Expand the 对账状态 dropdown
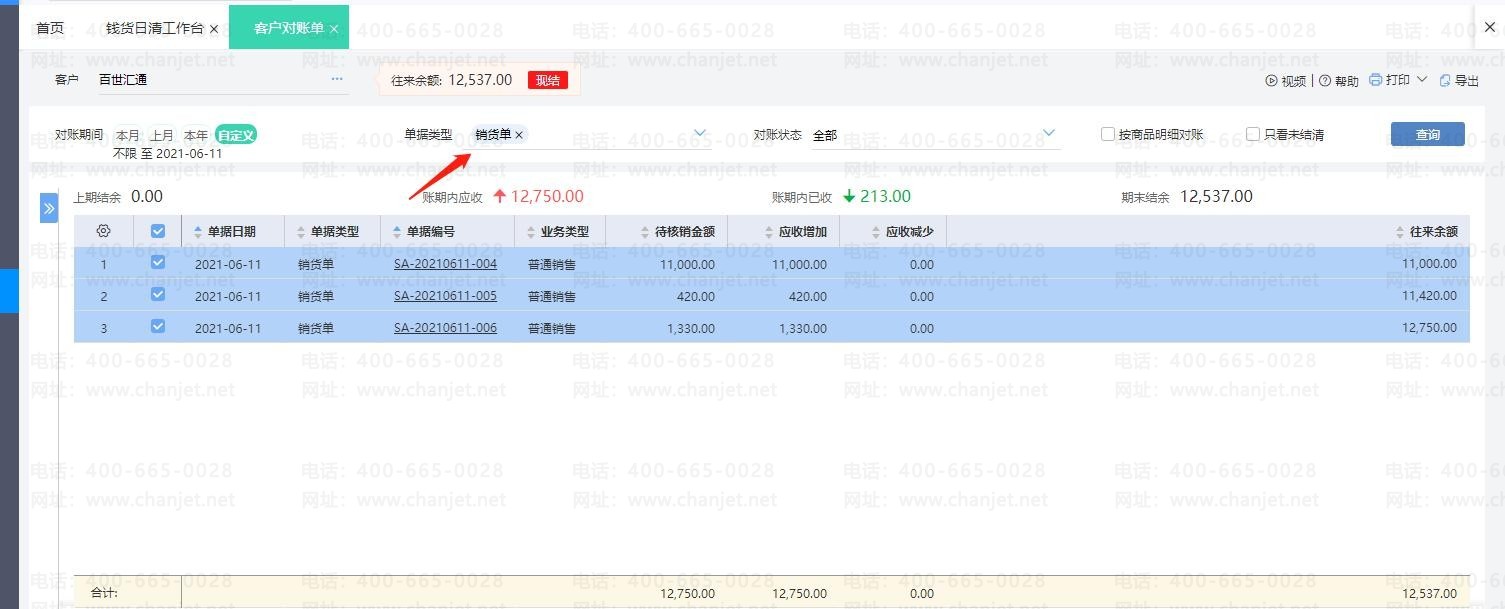 (x=1049, y=133)
